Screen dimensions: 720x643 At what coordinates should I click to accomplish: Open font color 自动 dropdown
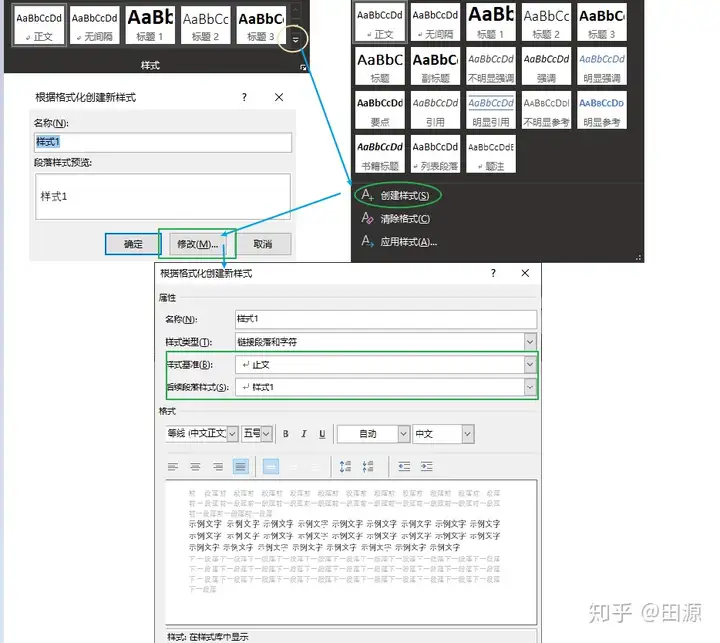[x=403, y=434]
